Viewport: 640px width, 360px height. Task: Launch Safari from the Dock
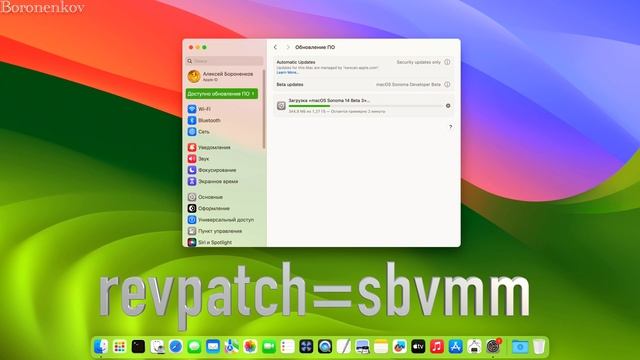point(176,347)
